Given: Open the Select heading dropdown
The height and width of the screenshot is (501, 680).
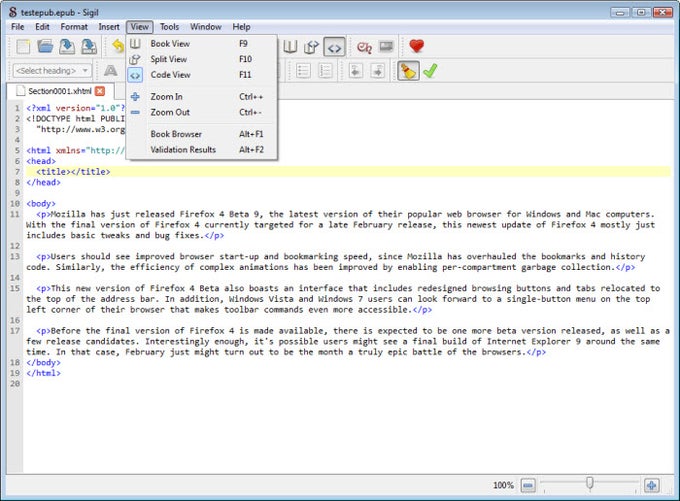Looking at the screenshot, I should [x=52, y=70].
